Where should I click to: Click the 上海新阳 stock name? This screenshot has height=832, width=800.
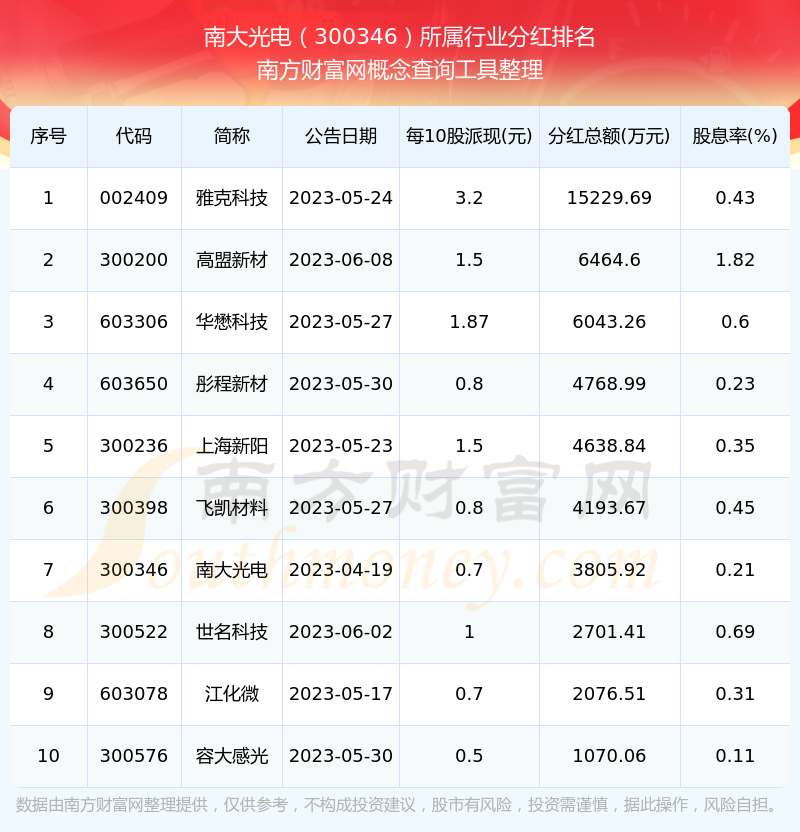click(x=232, y=446)
